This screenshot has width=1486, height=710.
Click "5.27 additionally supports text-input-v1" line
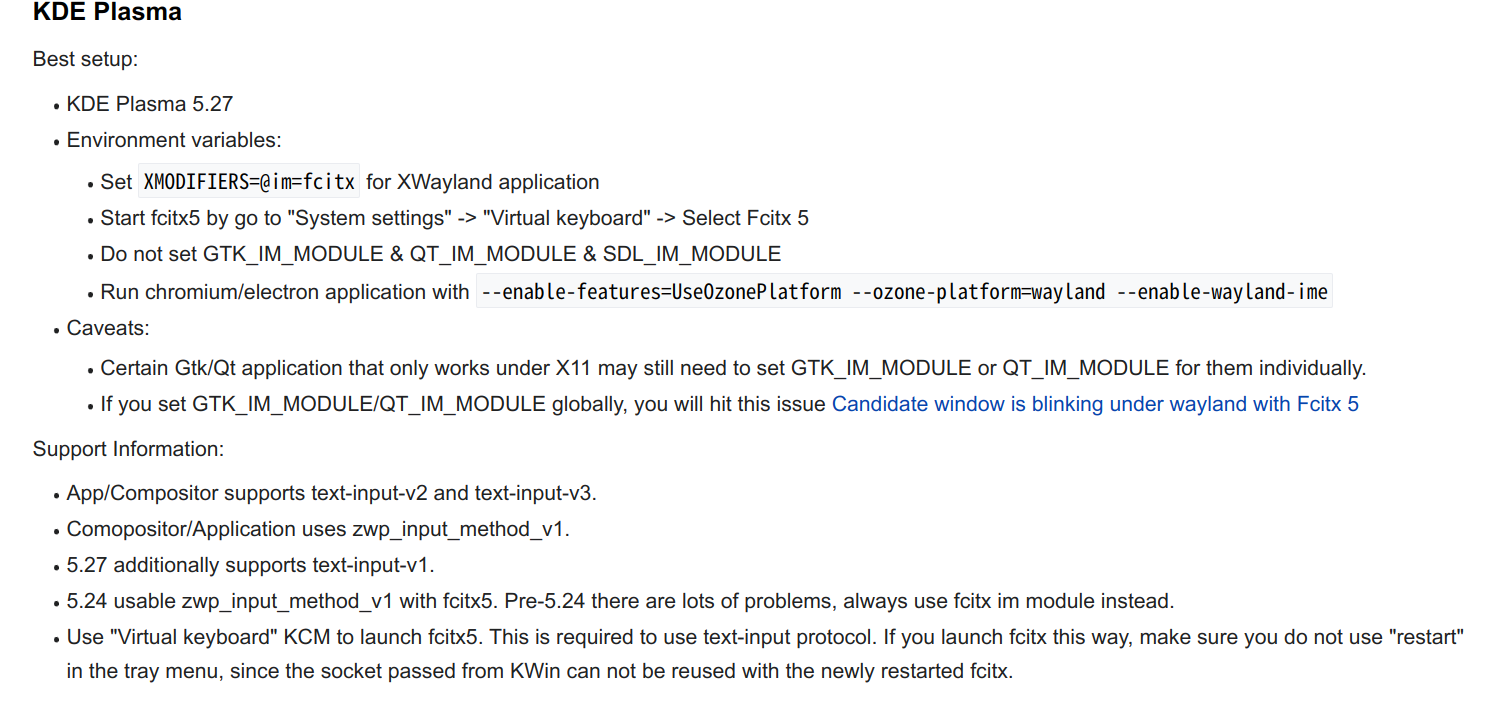[250, 565]
